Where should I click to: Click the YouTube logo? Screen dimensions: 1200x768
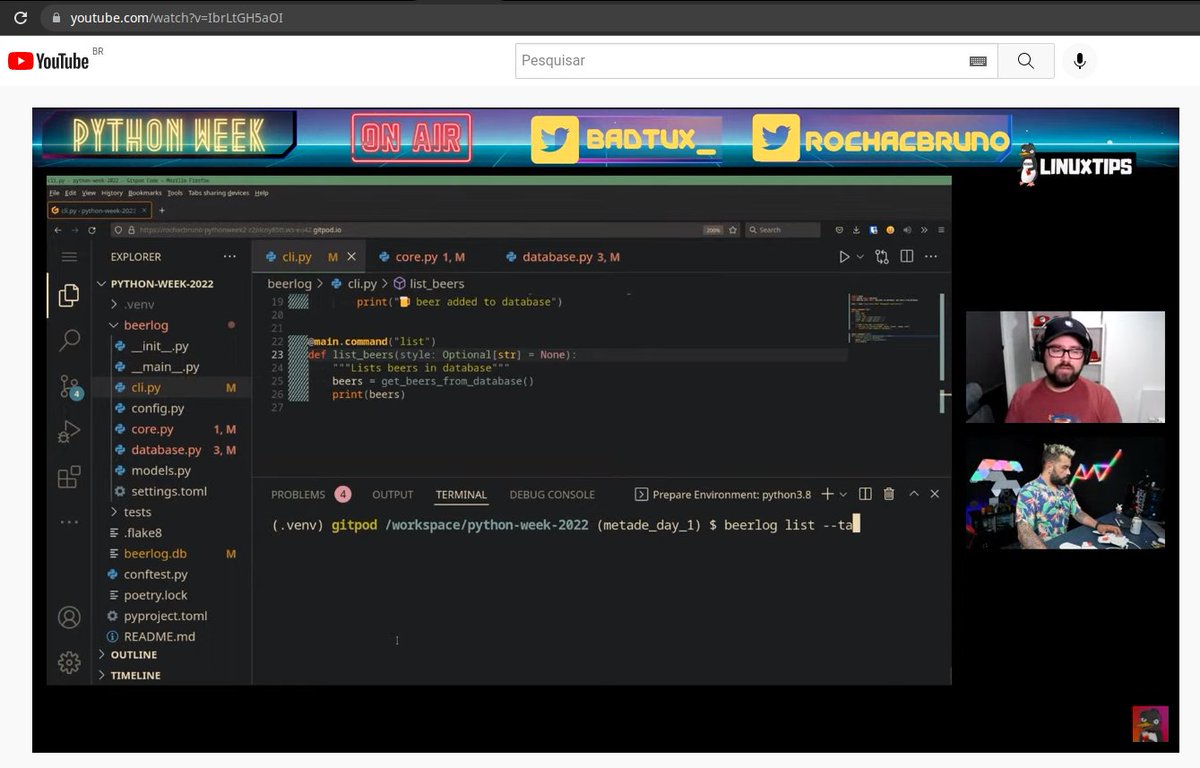pyautogui.click(x=48, y=61)
